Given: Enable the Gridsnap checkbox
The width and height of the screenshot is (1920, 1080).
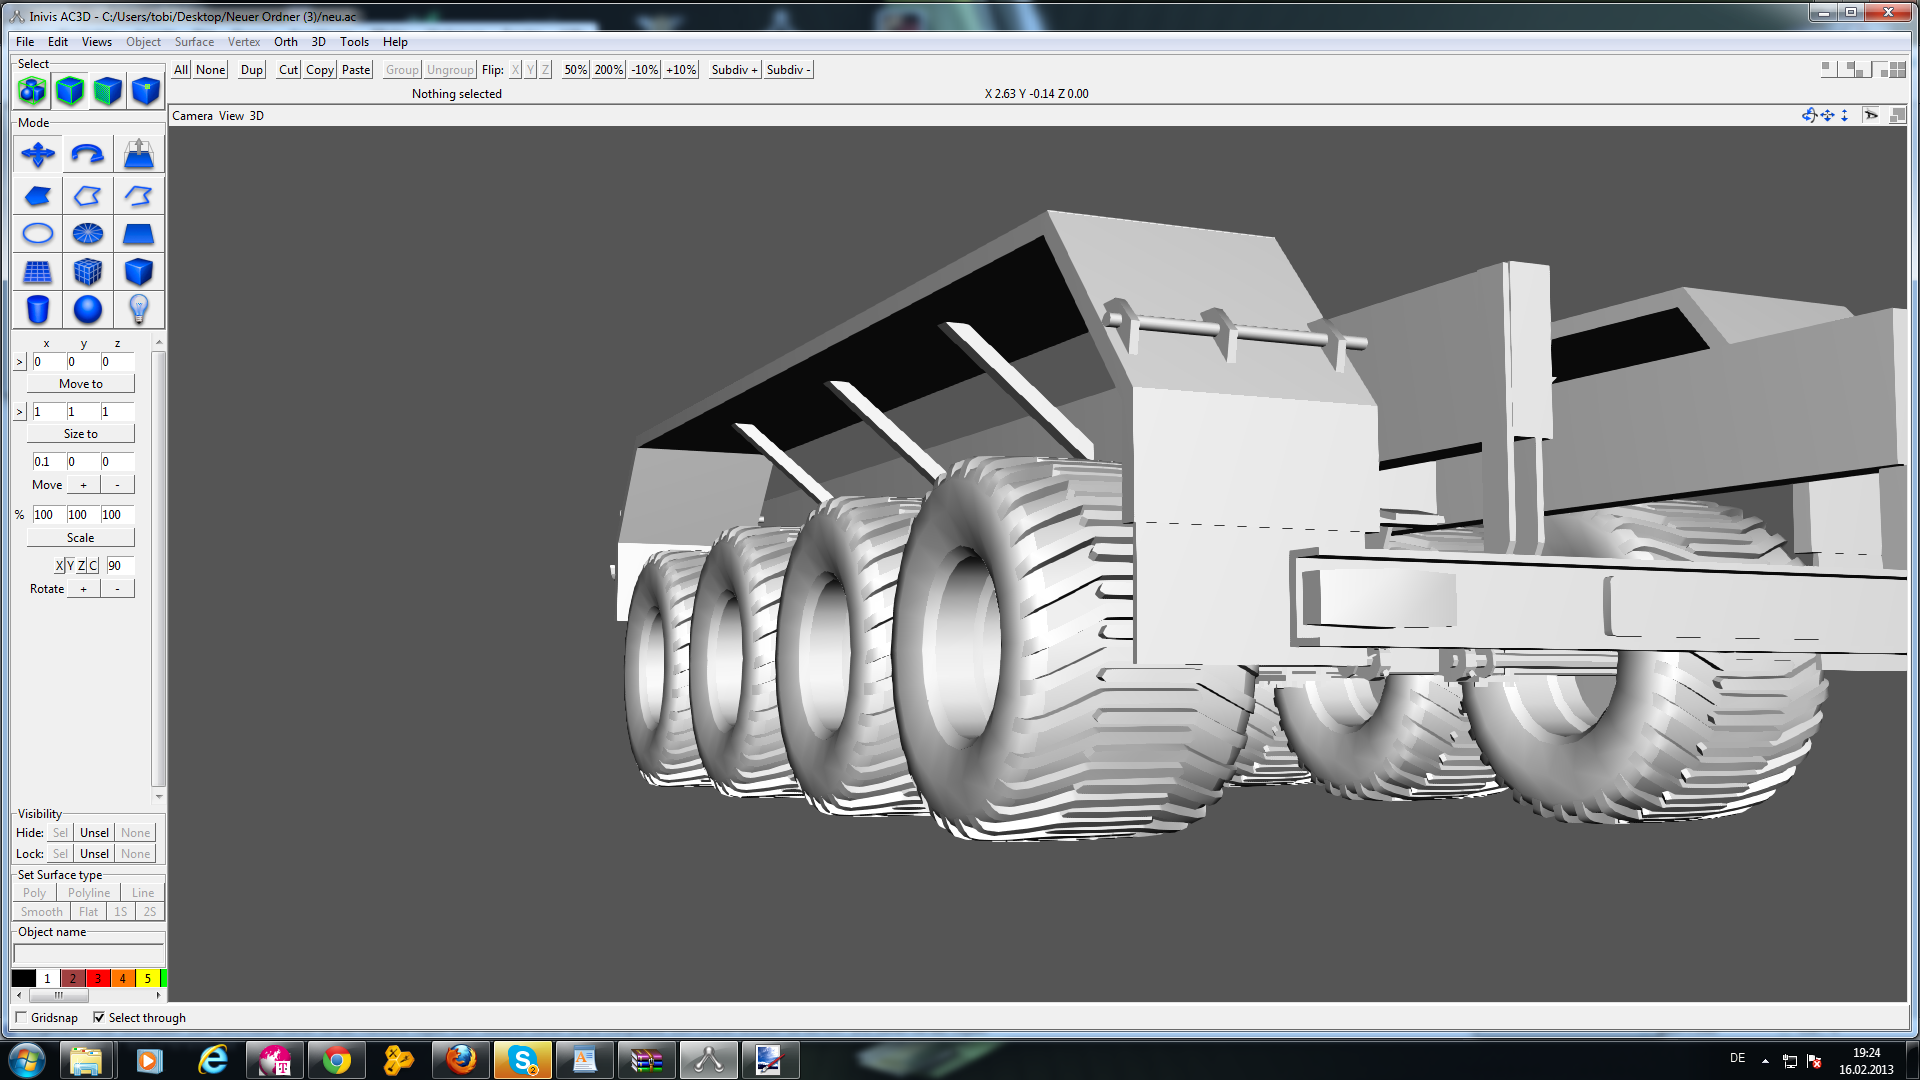Looking at the screenshot, I should 21,1018.
